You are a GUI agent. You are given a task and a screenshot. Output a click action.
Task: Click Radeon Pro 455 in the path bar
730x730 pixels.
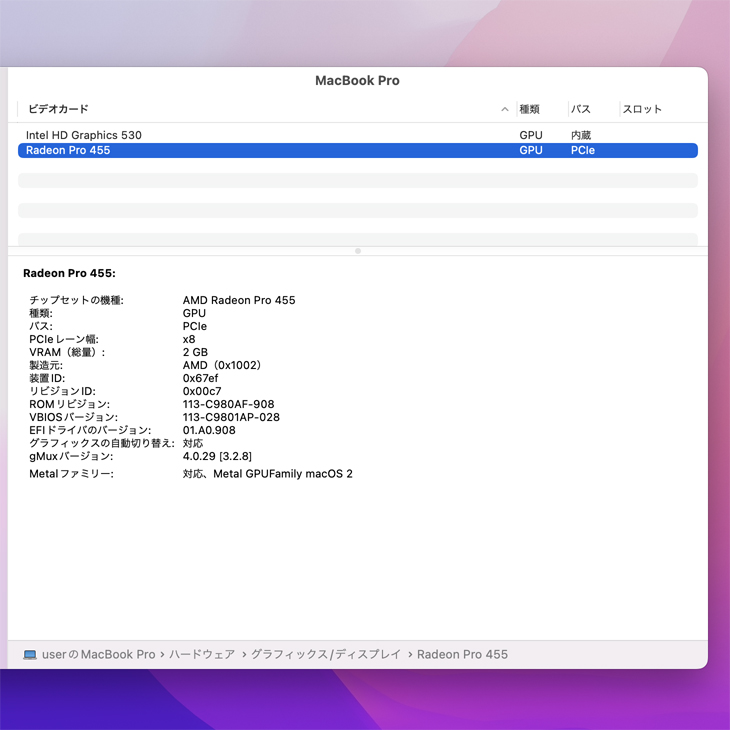[462, 655]
